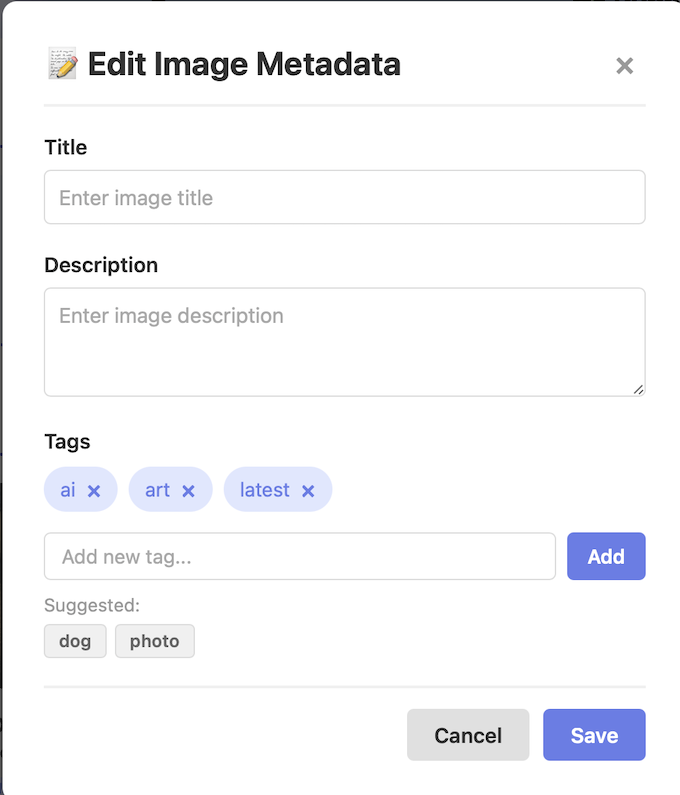
Task: Close the Edit Image Metadata dialog
Action: [x=625, y=66]
